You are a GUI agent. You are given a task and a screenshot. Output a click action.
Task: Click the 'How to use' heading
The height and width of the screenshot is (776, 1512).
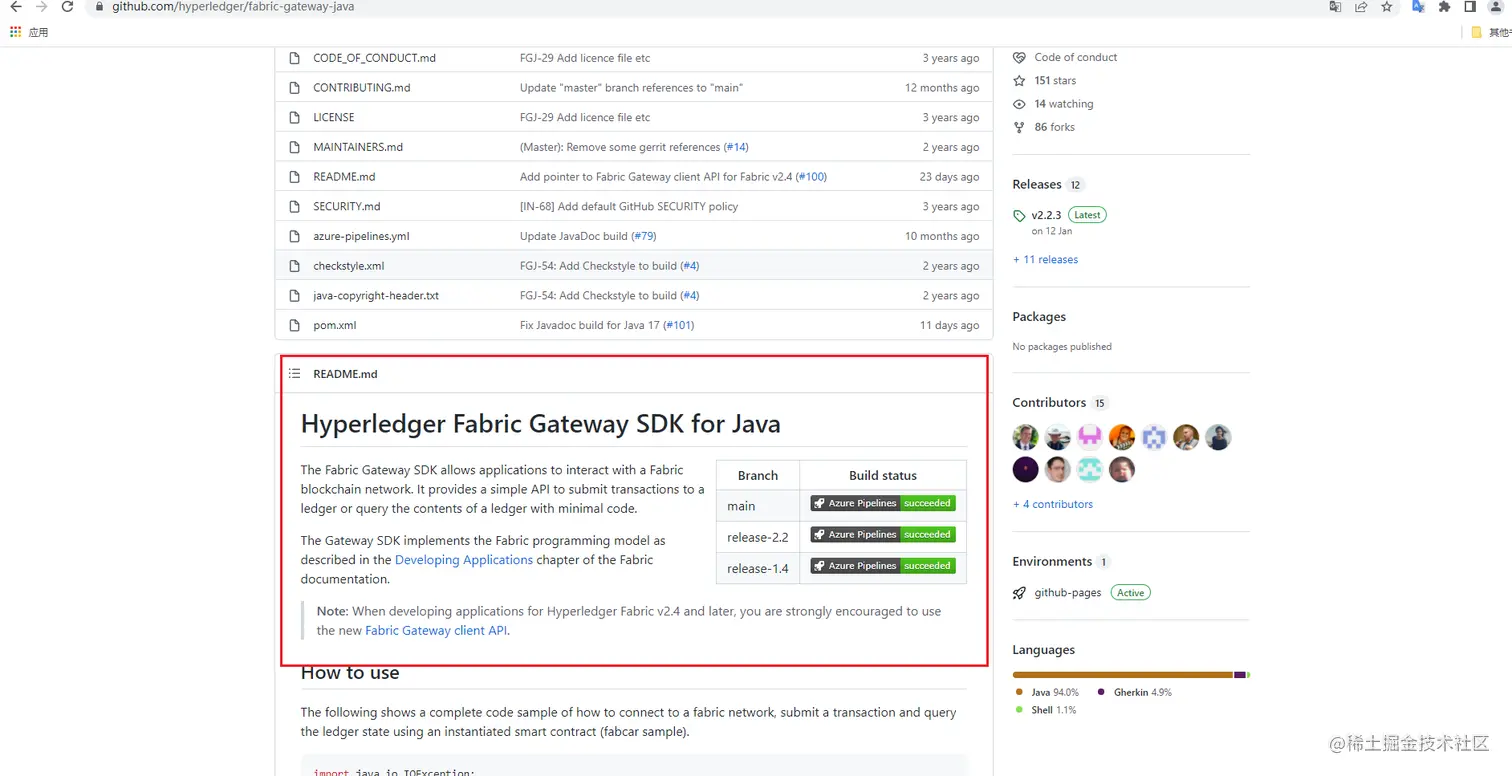pyautogui.click(x=350, y=673)
